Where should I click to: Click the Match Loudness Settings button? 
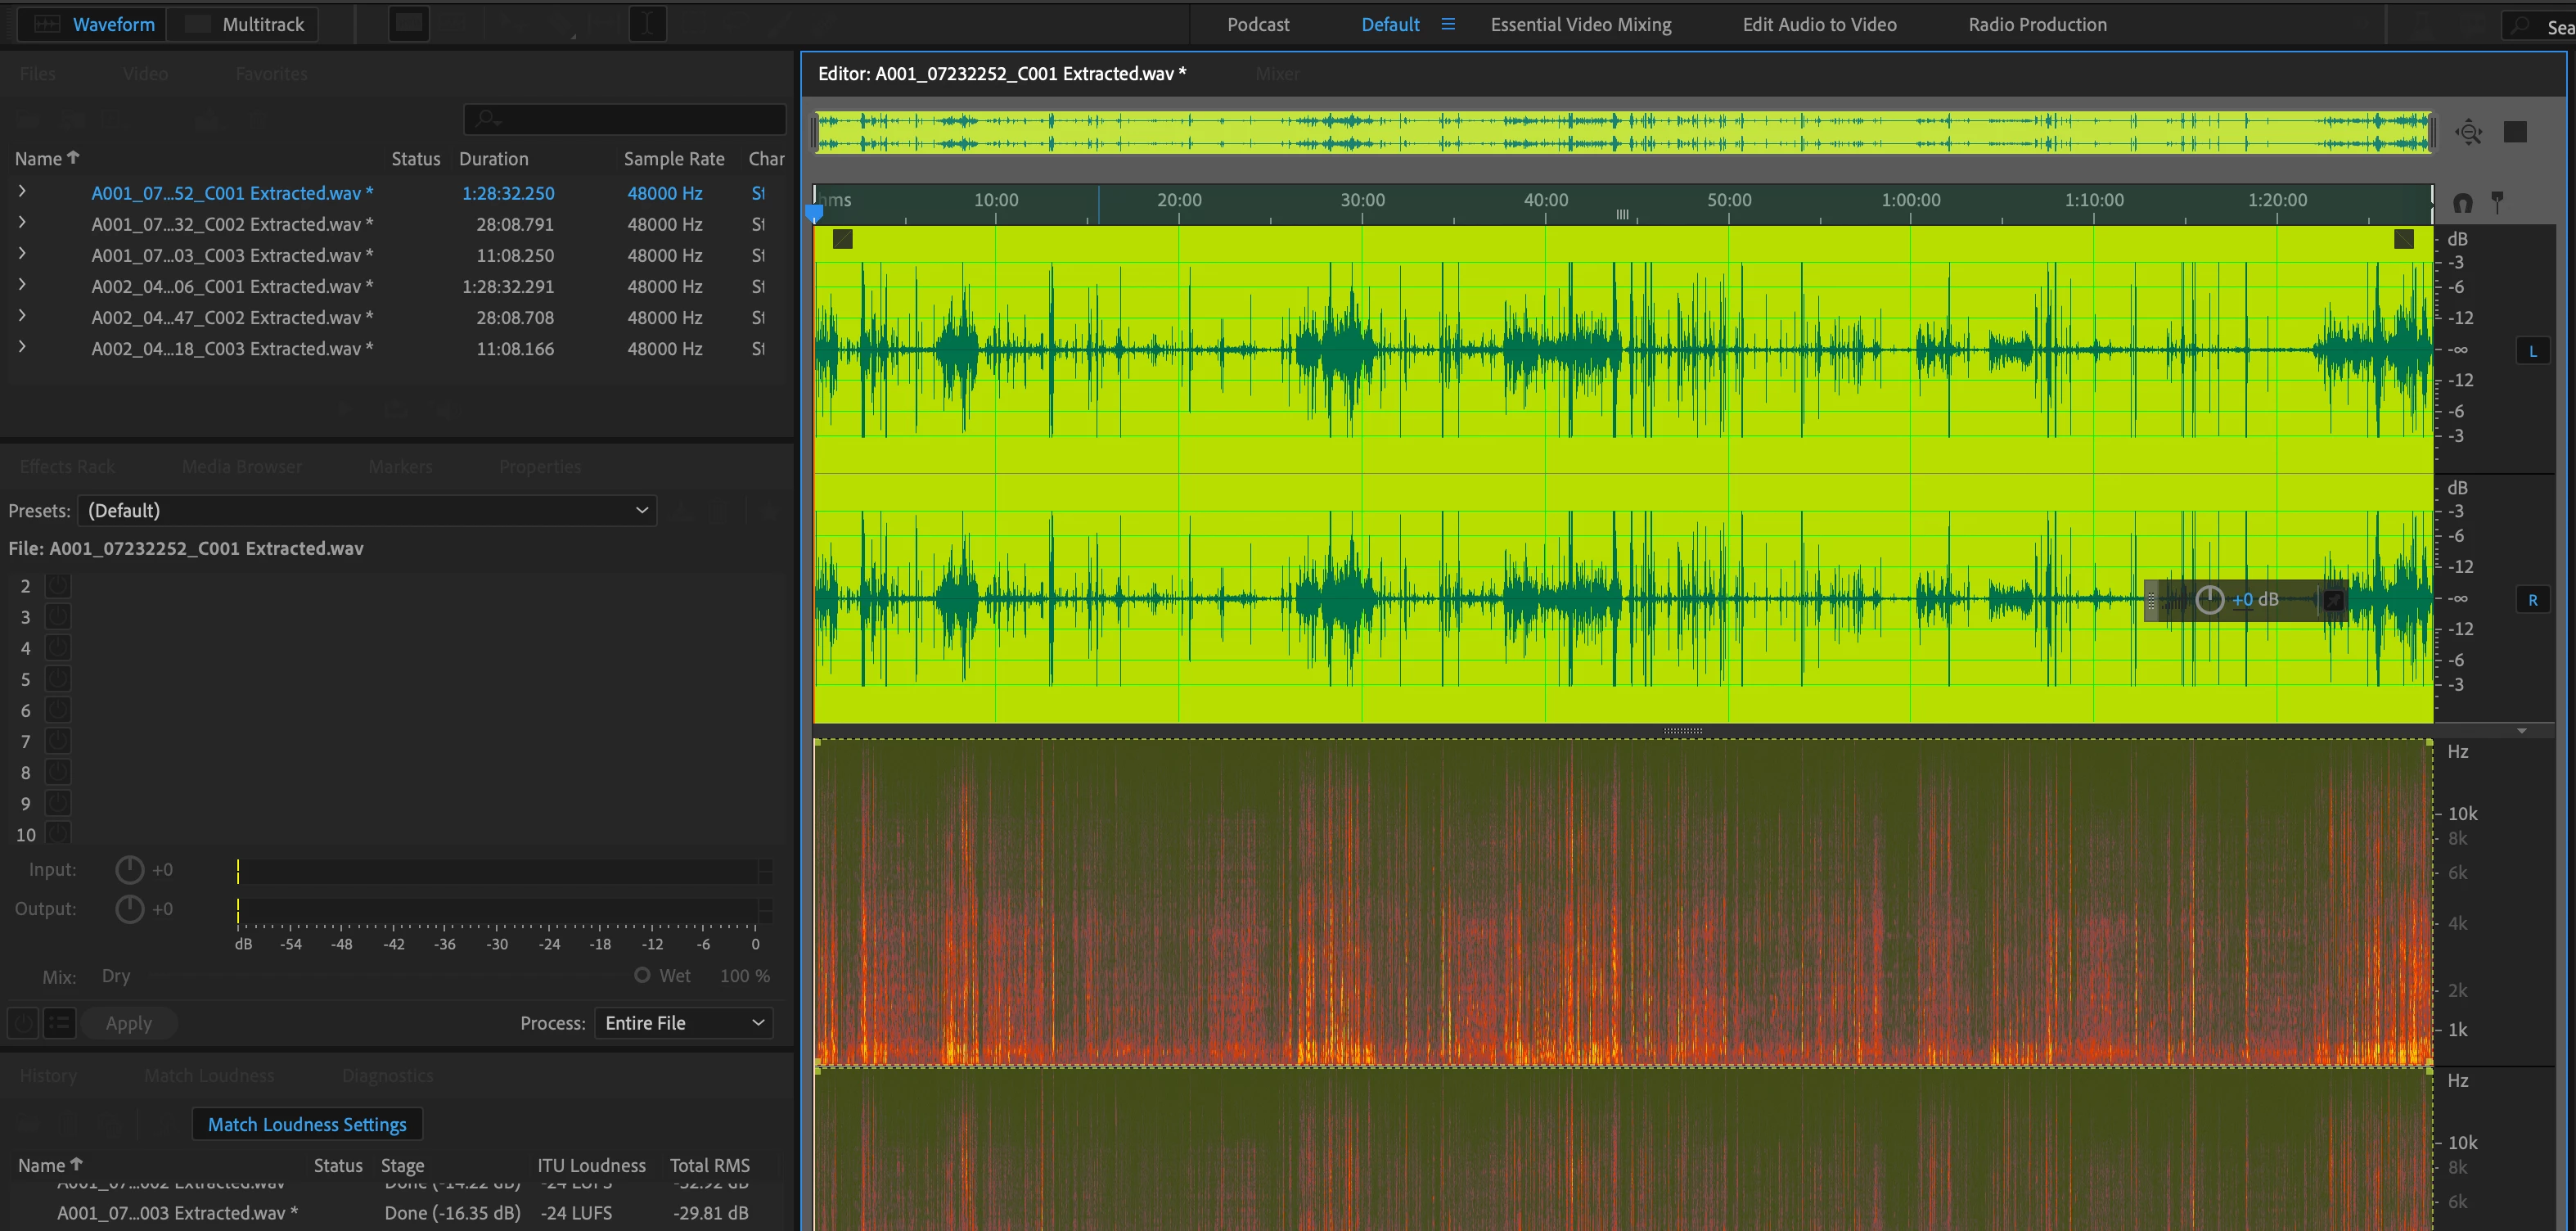click(307, 1124)
